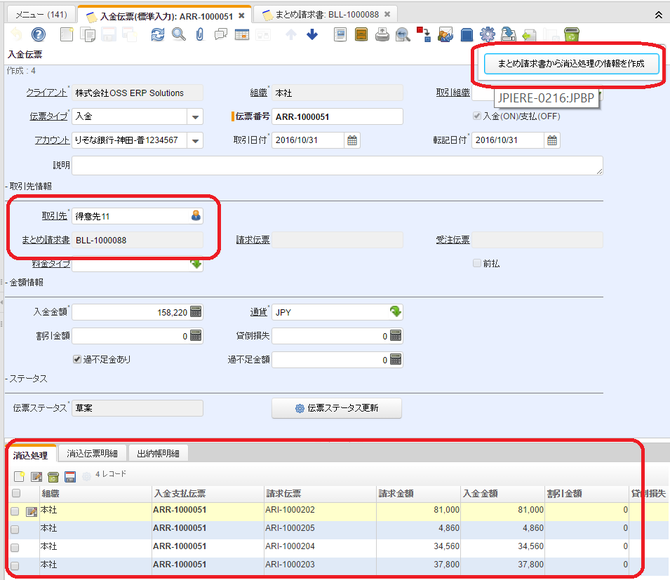Open the Chat speech-bubble icon
The height and width of the screenshot is (580, 670).
tap(220, 35)
